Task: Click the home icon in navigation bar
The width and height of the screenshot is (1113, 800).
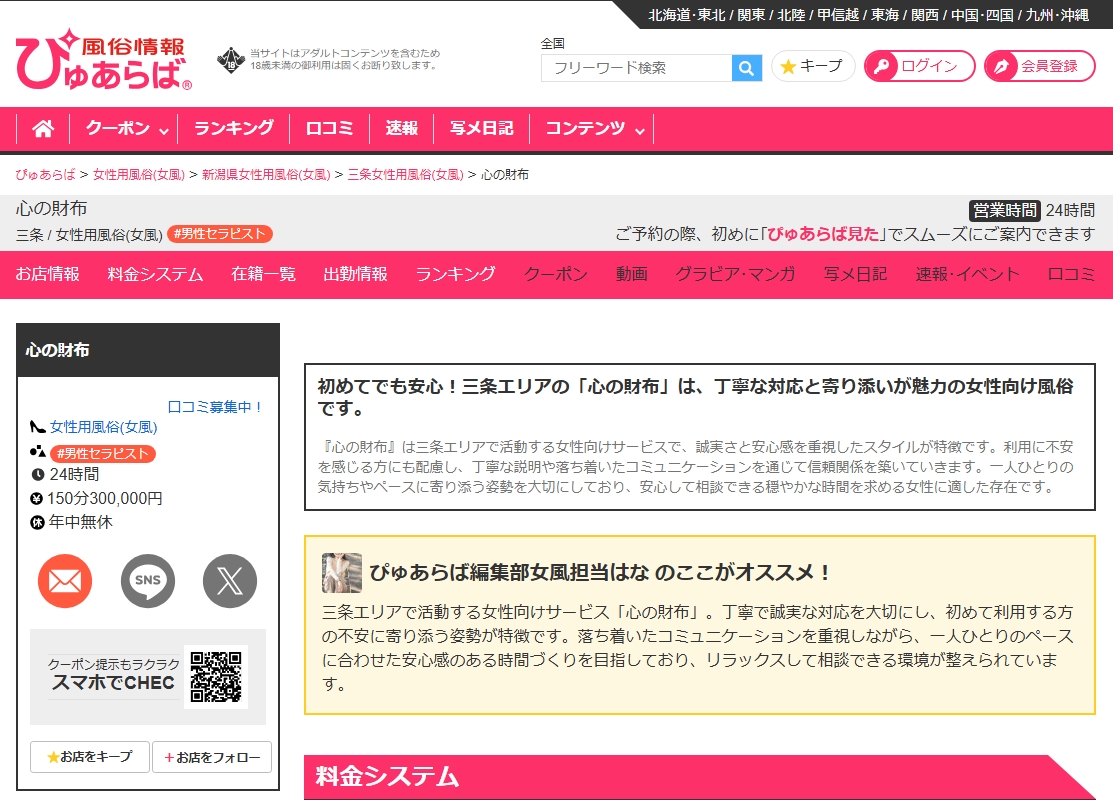Action: pos(43,128)
